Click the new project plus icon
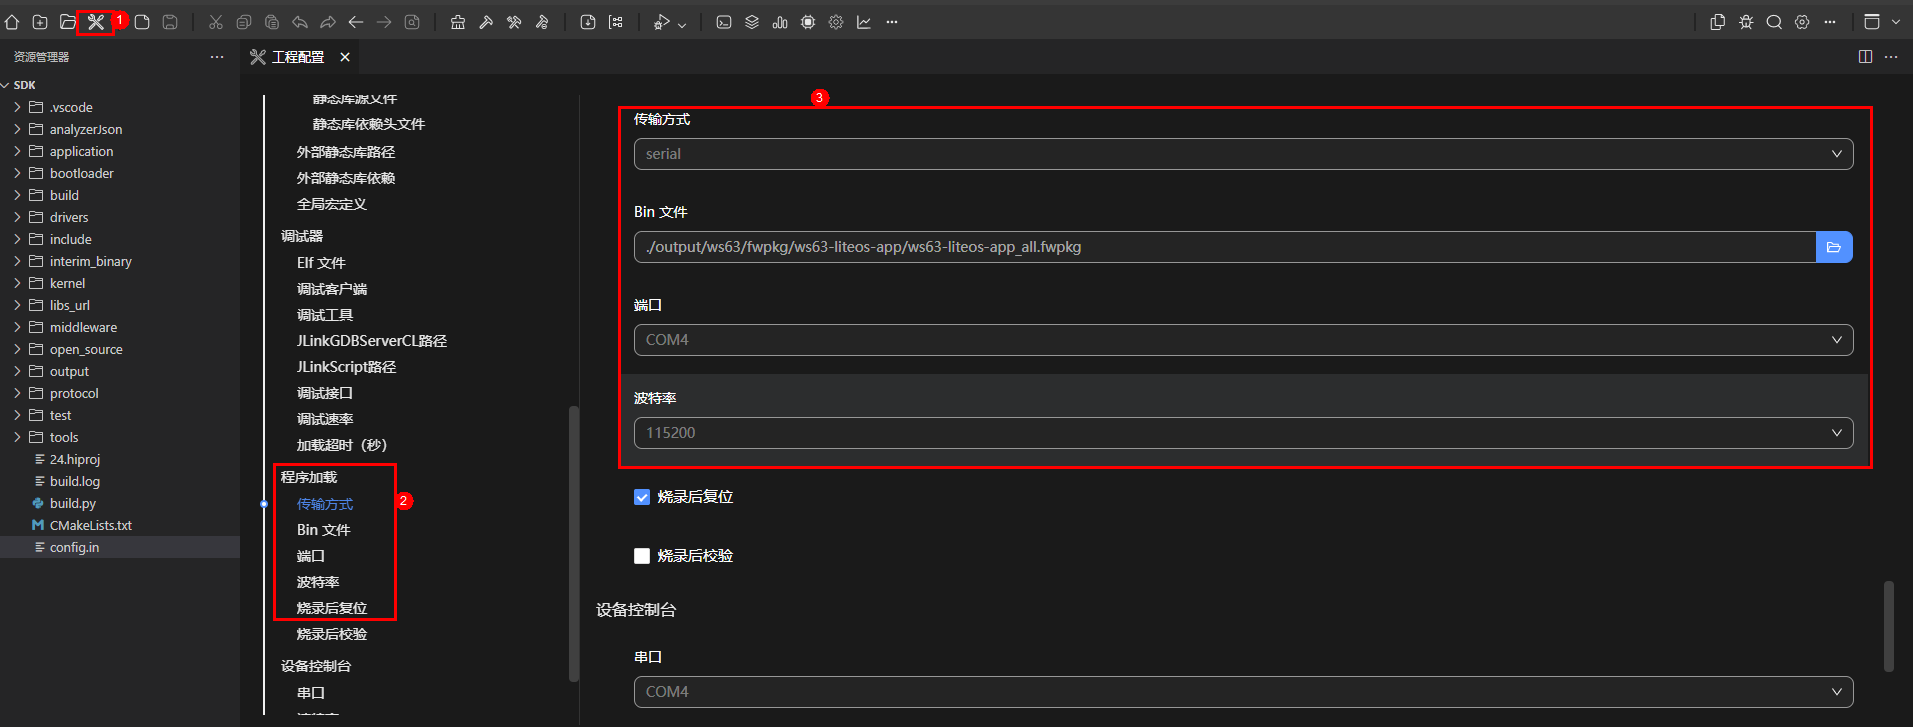 click(x=40, y=22)
